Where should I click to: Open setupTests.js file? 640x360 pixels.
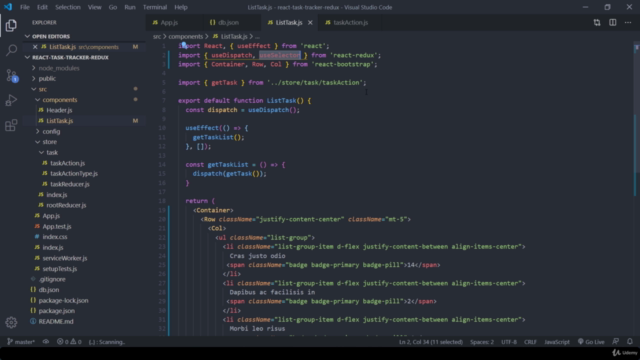pos(60,269)
